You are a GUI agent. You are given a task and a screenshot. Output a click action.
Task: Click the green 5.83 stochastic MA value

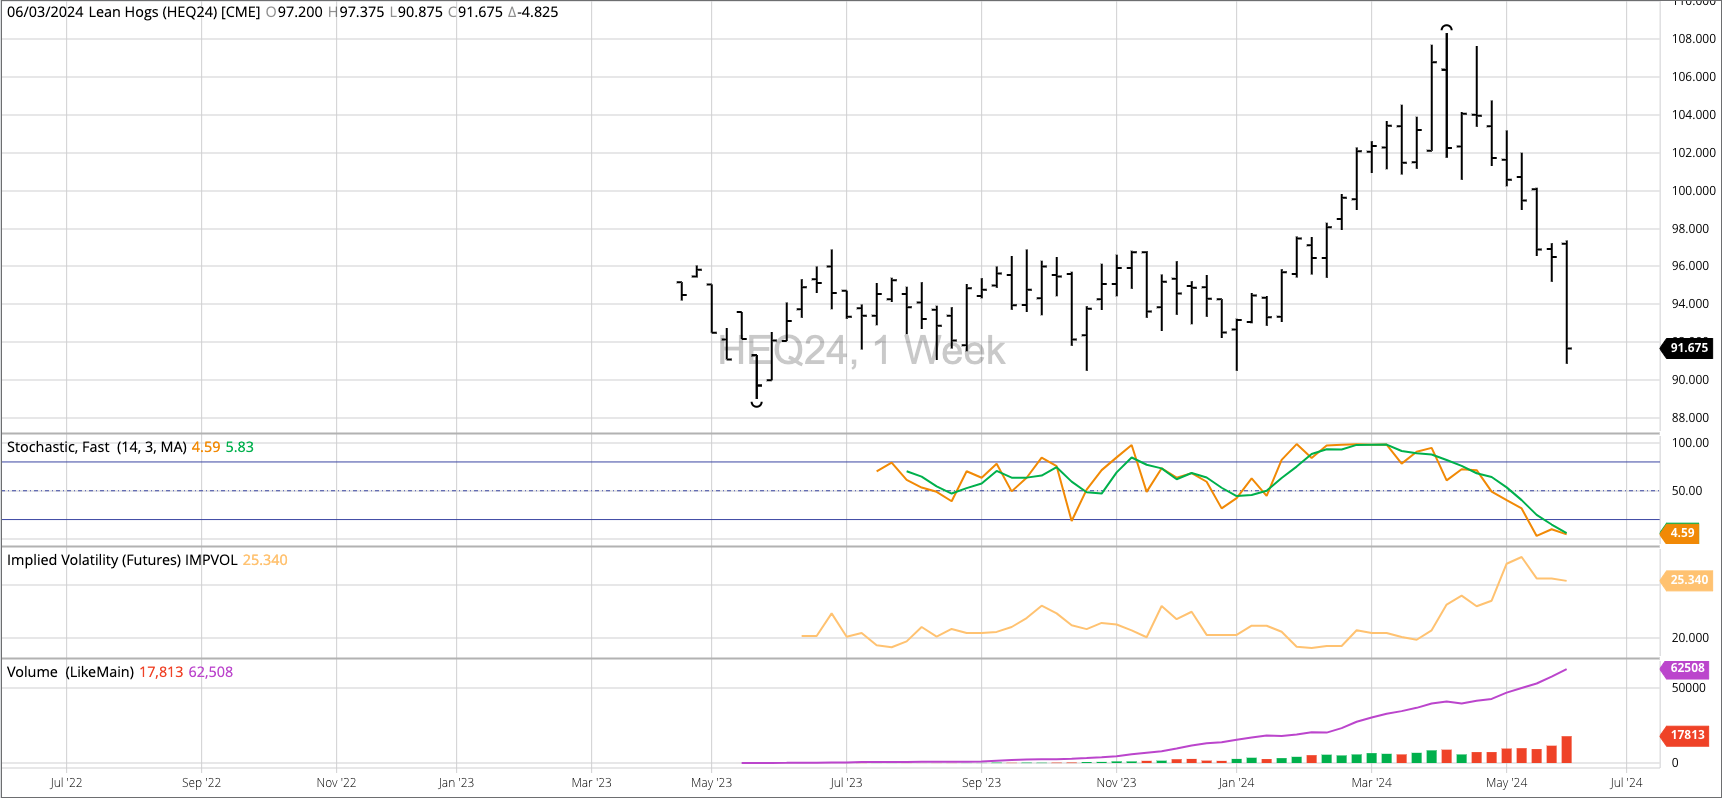tap(239, 447)
